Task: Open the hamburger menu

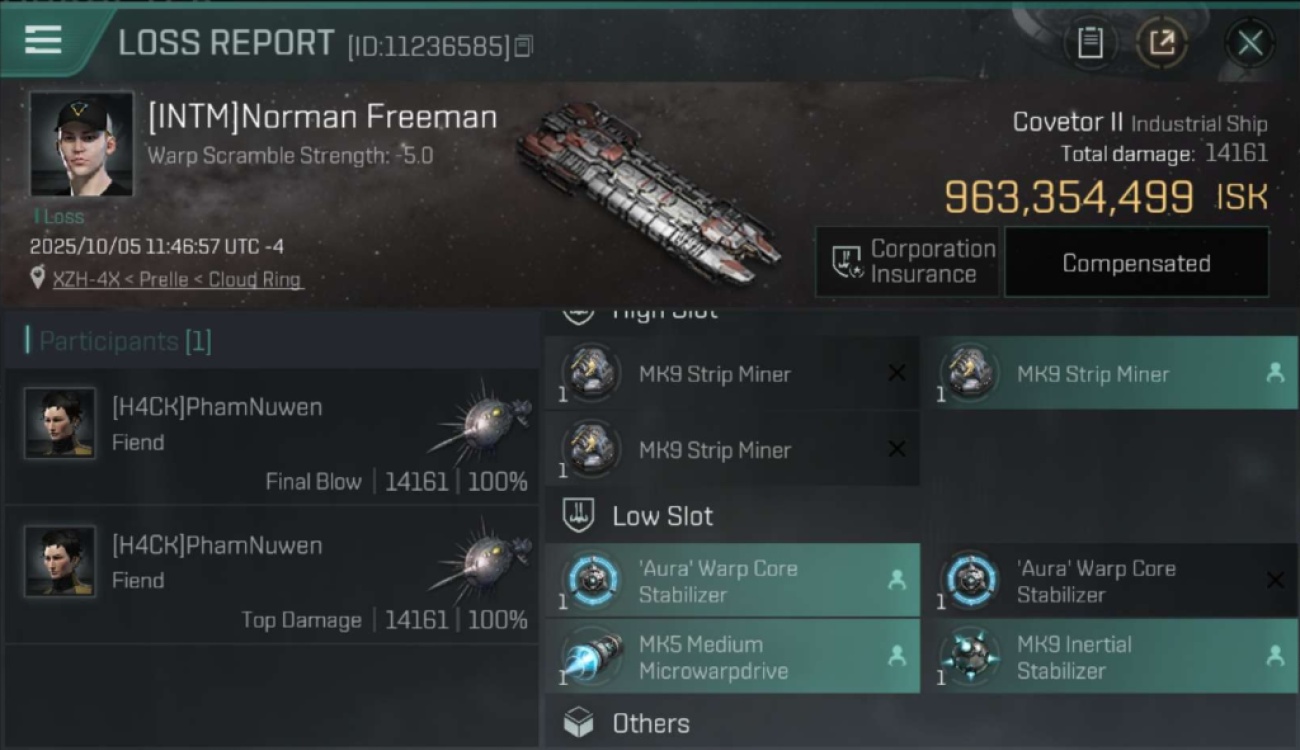Action: pos(44,40)
